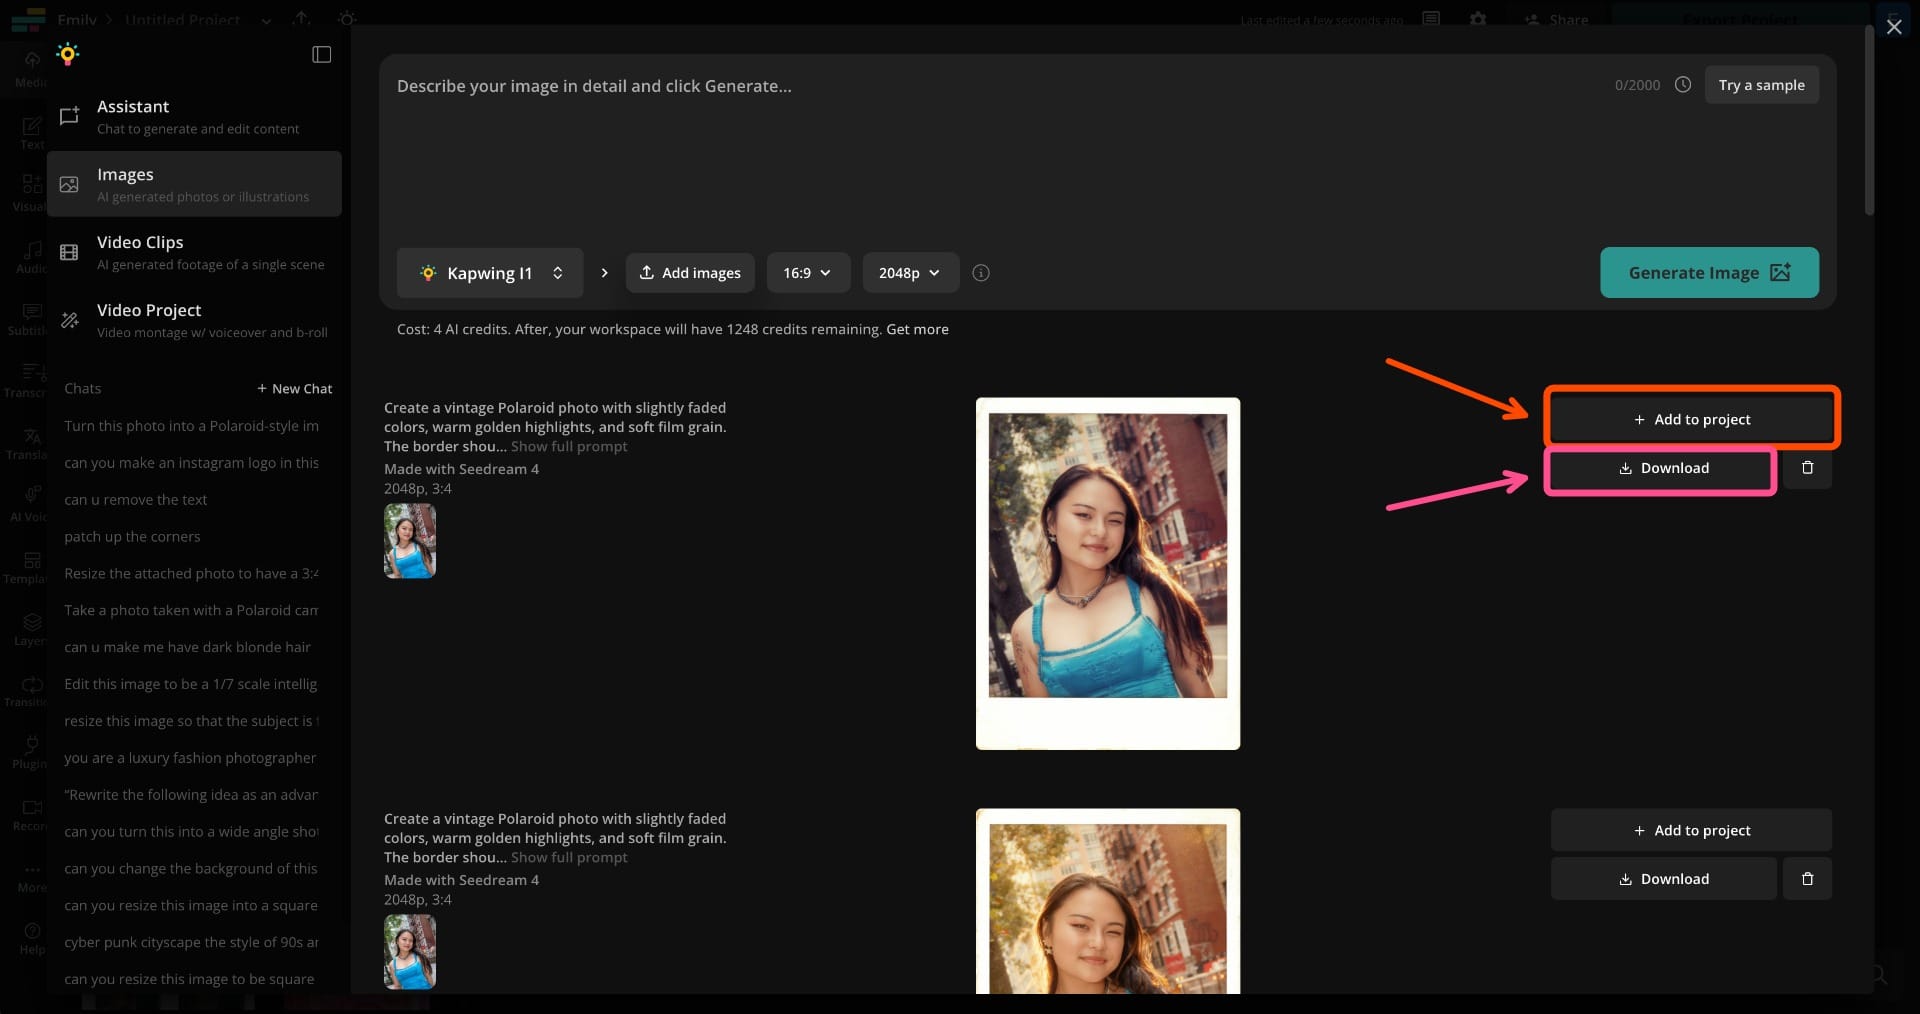
Task: Open Record in the editor sidebar
Action: point(32,815)
